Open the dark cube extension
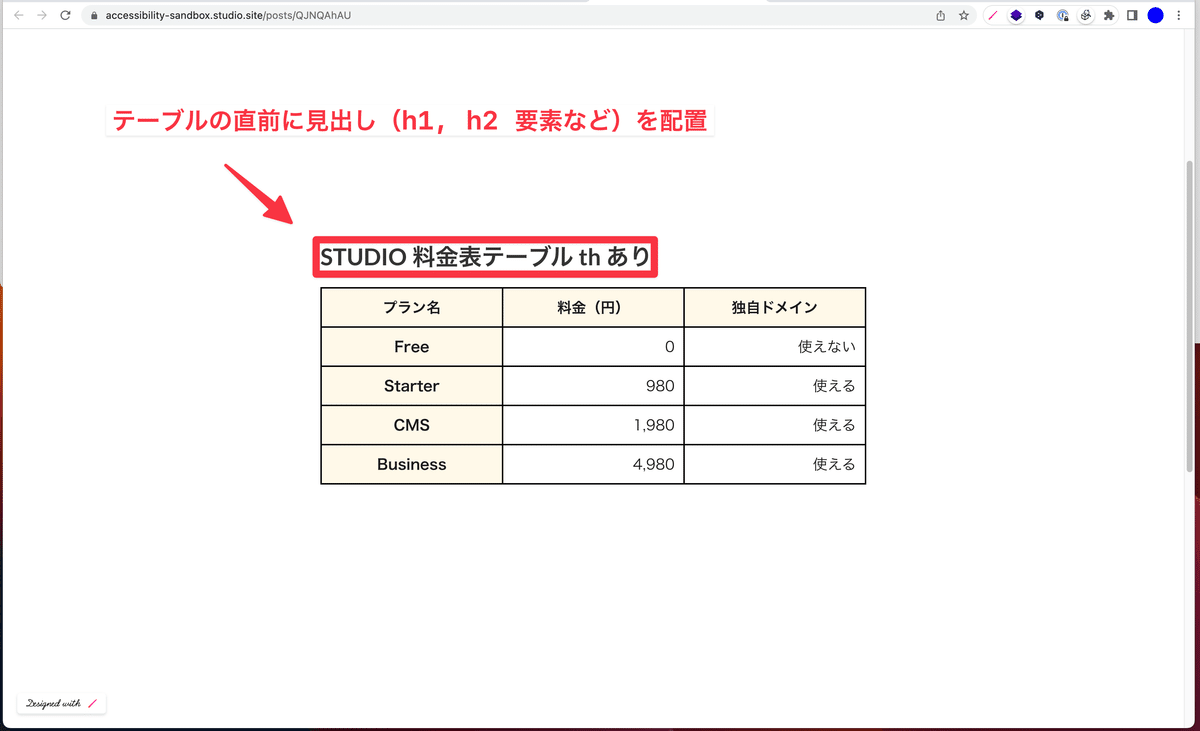1200x731 pixels. pyautogui.click(x=1040, y=15)
